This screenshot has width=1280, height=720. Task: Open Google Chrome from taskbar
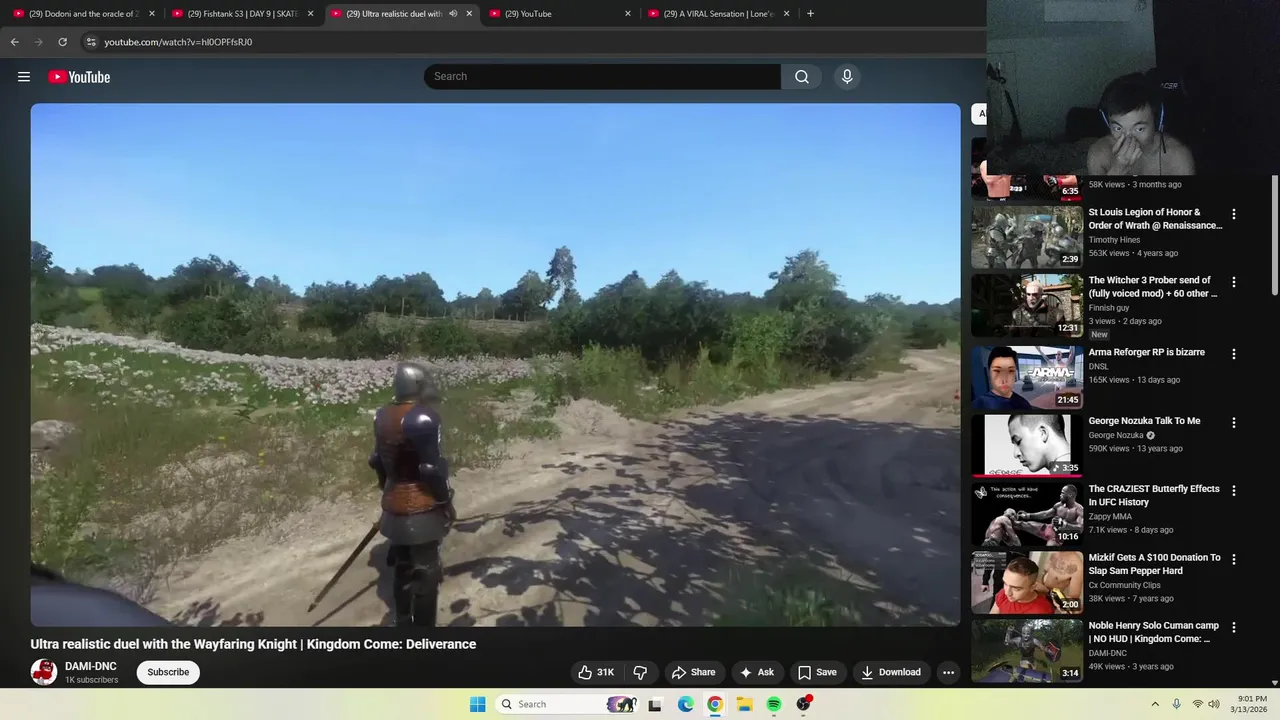tap(715, 704)
